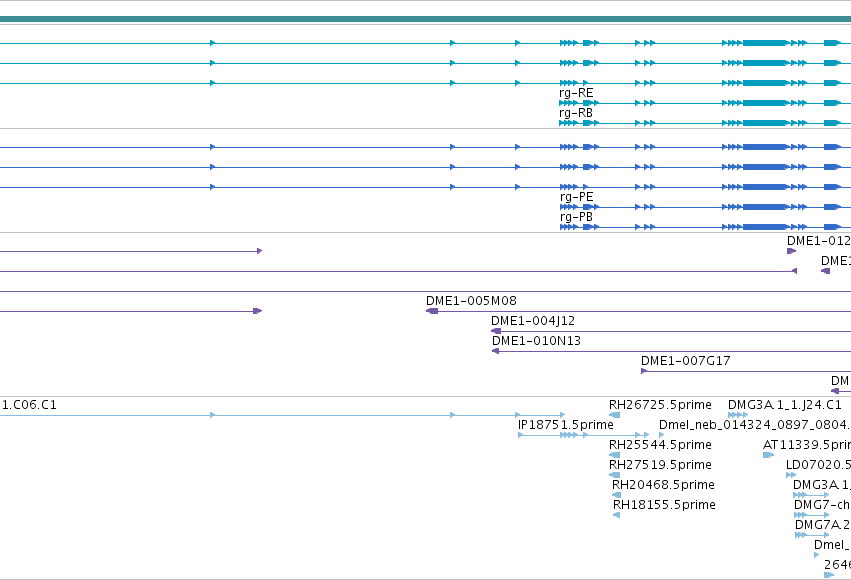Click the teal overview bar at top

pos(426,19)
